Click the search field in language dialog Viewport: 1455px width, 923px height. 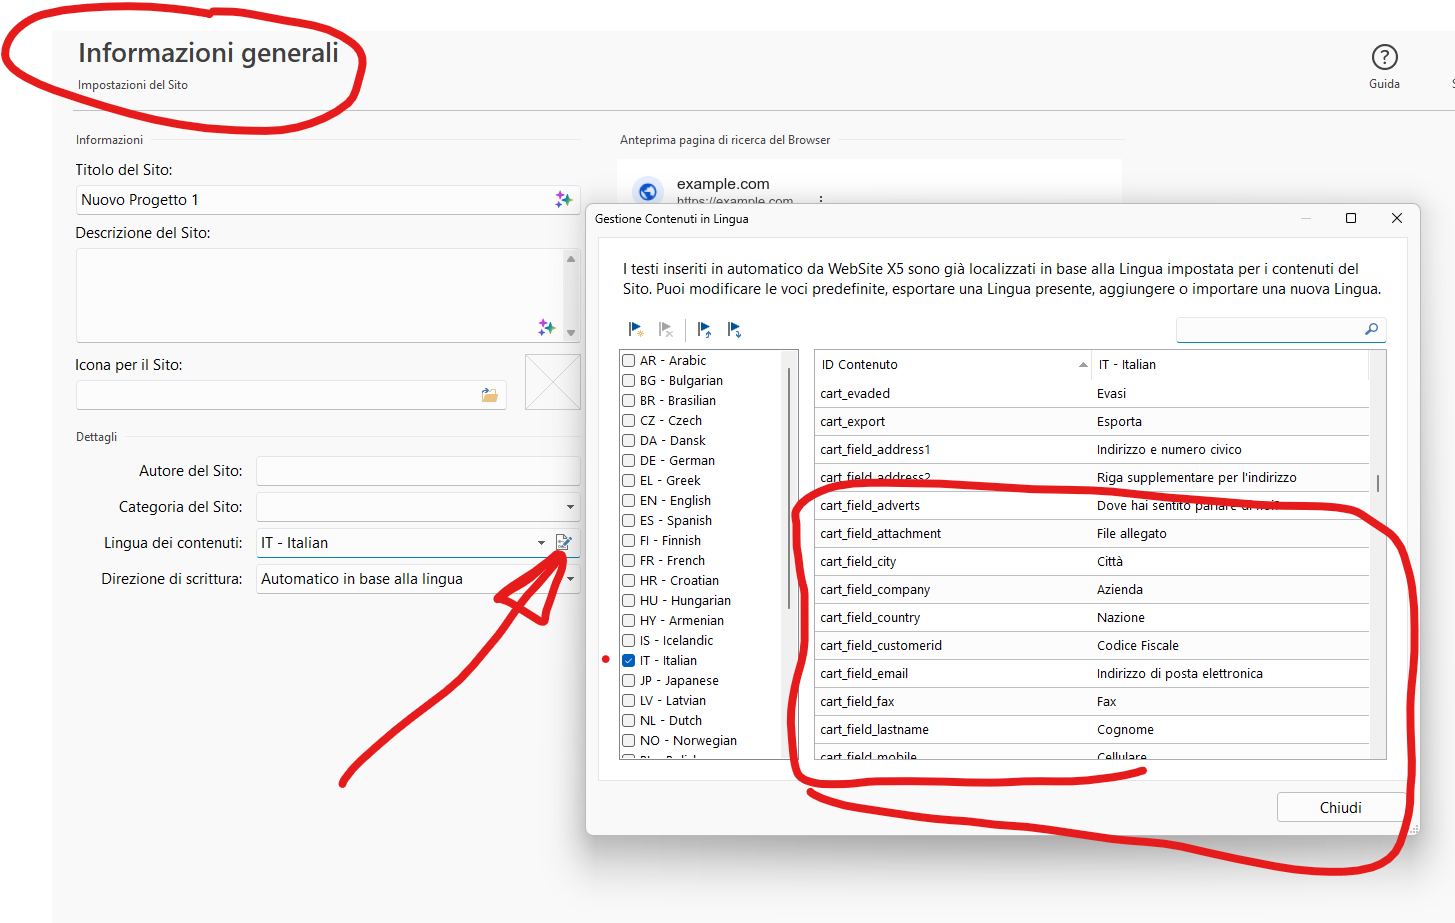1270,330
